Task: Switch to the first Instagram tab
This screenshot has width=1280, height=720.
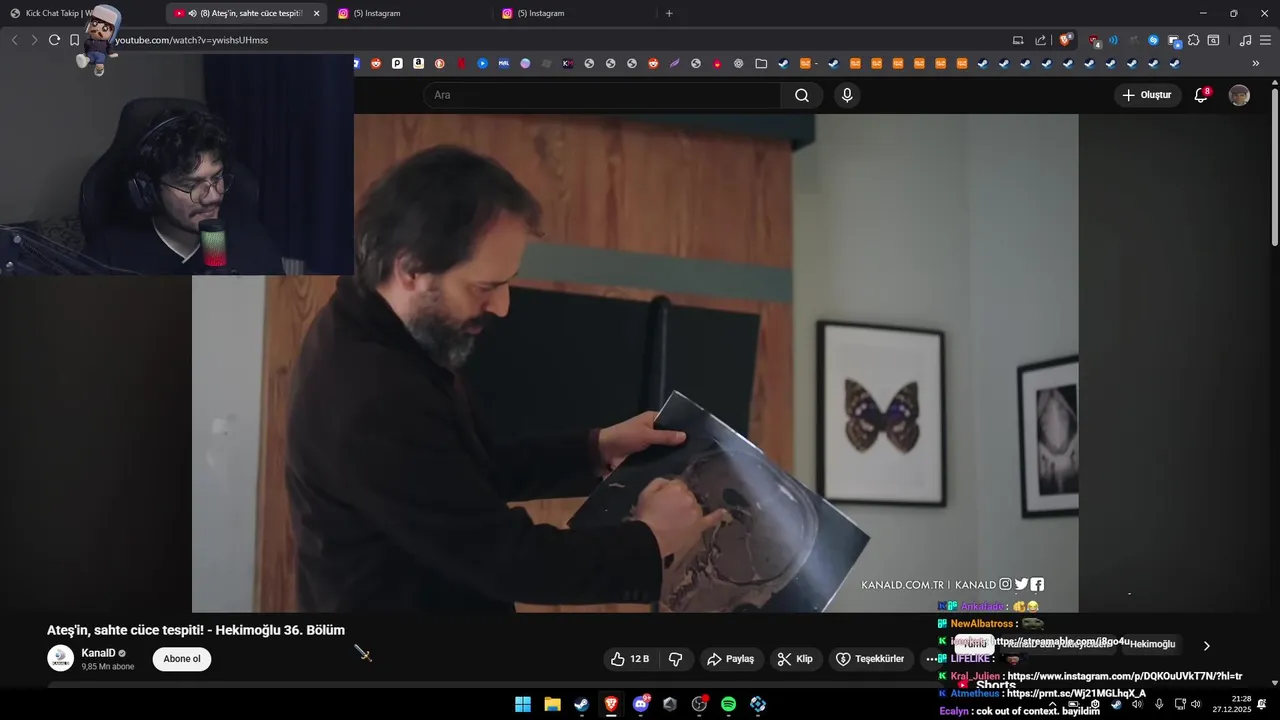Action: click(410, 13)
